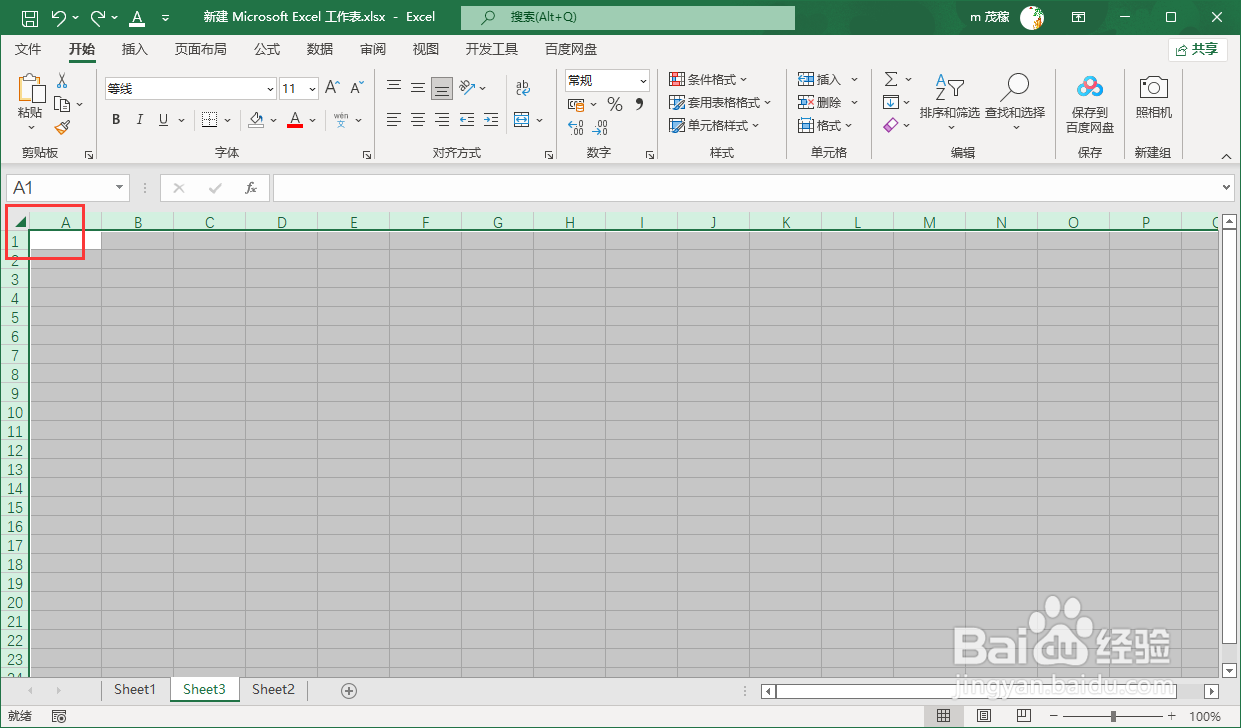The image size is (1241, 728).
Task: Expand Conditional Formatting (条件格式) menu
Action: click(708, 79)
